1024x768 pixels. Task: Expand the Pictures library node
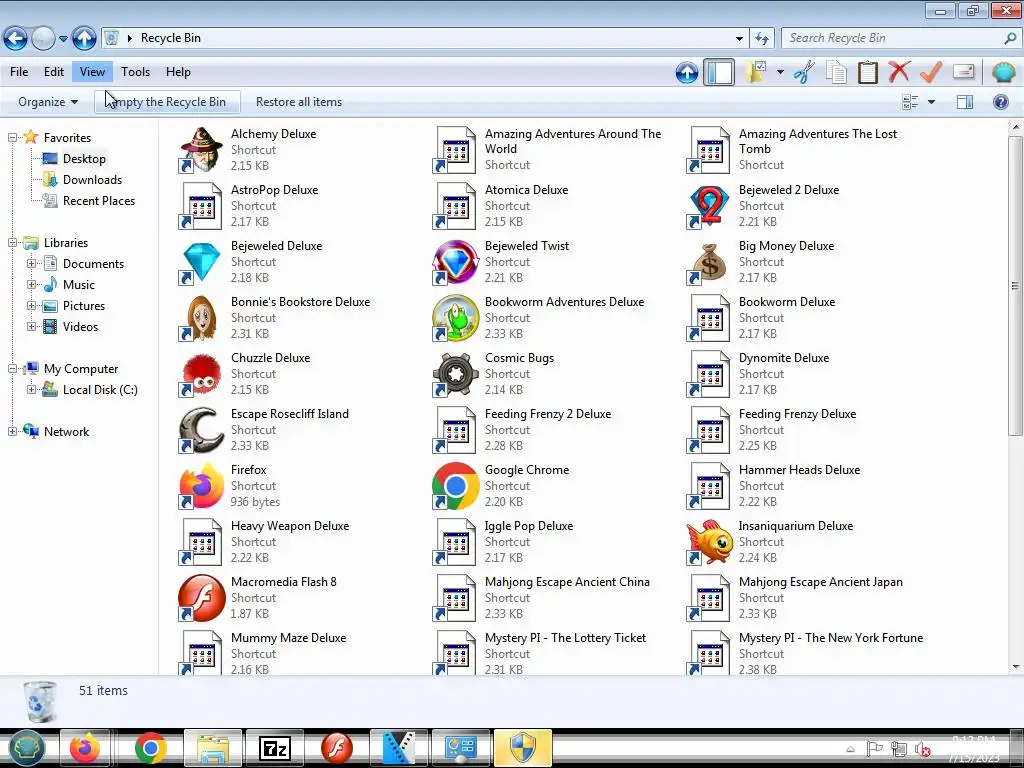[x=31, y=305]
